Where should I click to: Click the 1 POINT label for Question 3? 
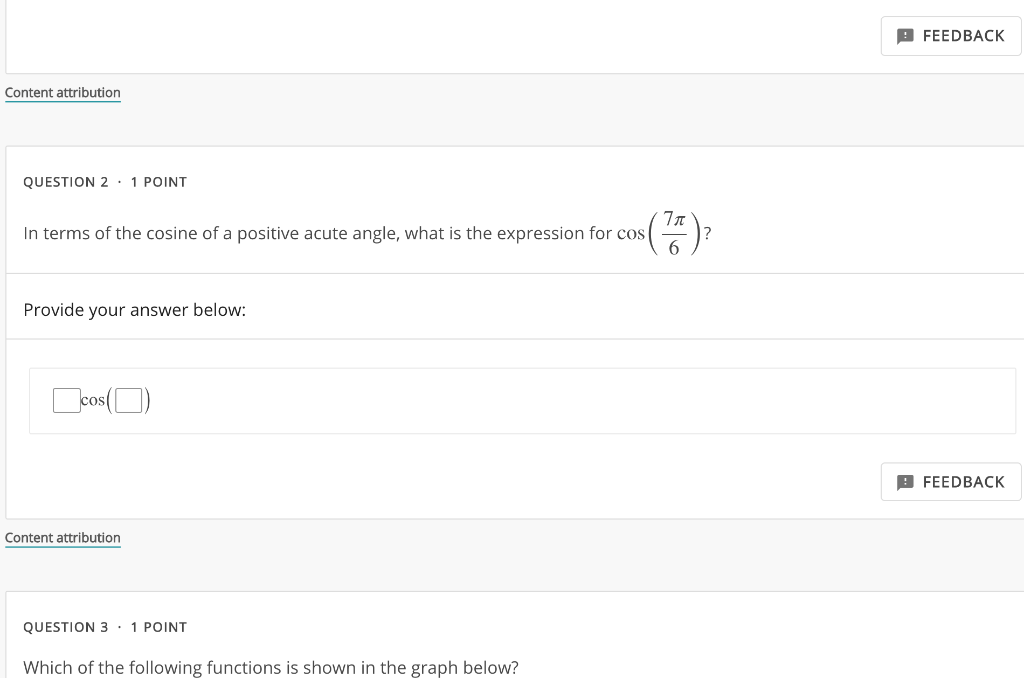pyautogui.click(x=158, y=627)
